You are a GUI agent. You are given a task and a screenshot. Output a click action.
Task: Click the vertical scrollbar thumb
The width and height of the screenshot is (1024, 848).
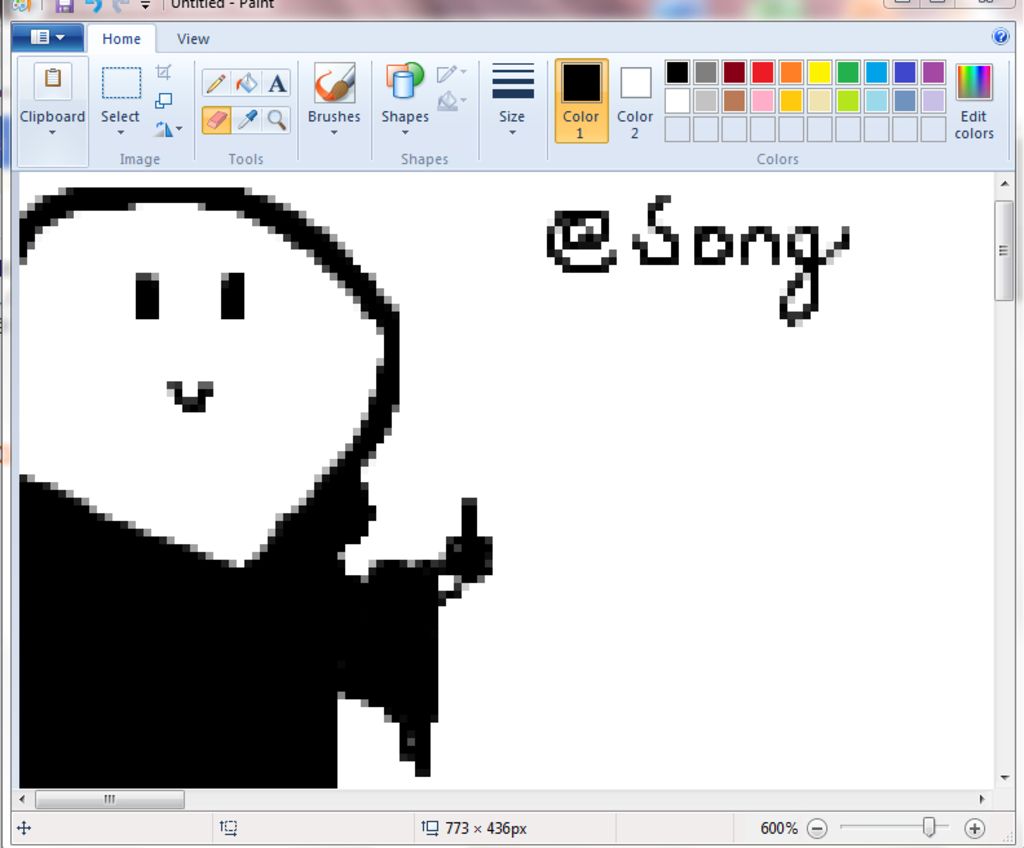(1004, 251)
